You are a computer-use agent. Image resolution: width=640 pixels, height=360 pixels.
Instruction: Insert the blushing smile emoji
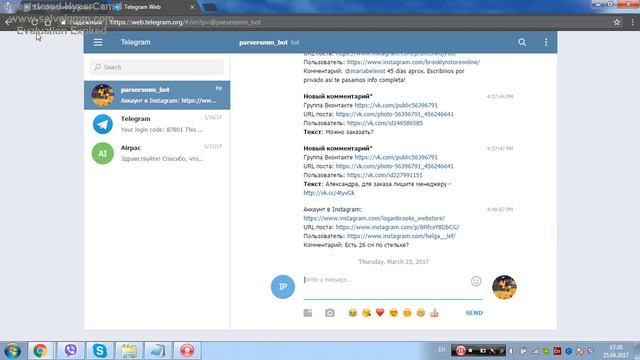click(407, 313)
